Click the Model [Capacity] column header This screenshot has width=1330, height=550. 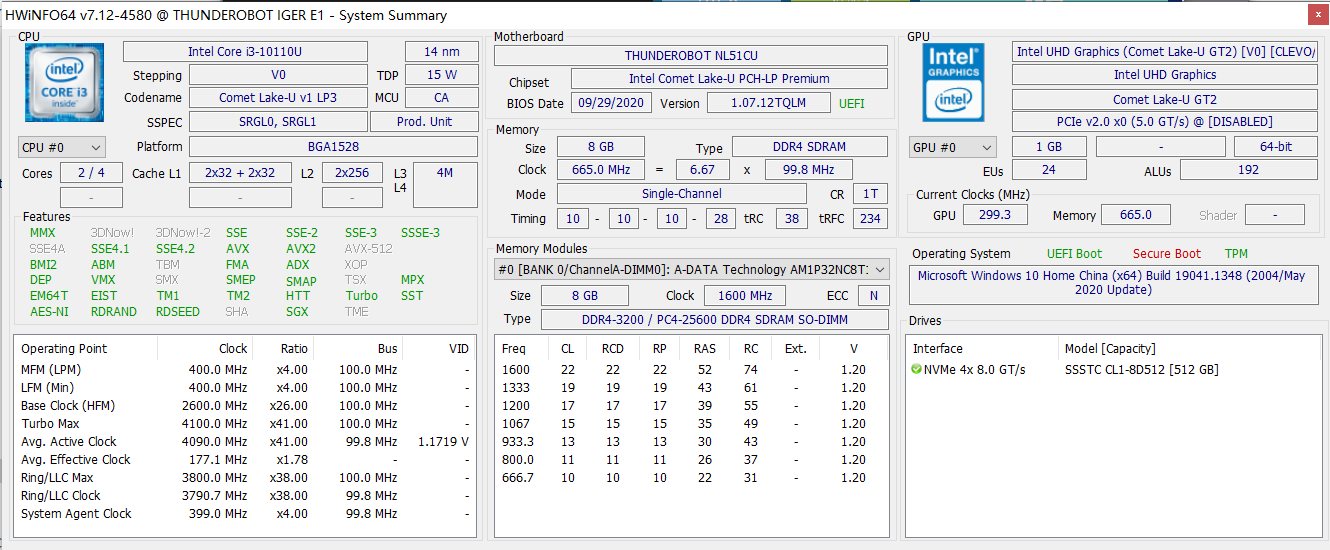click(1109, 349)
